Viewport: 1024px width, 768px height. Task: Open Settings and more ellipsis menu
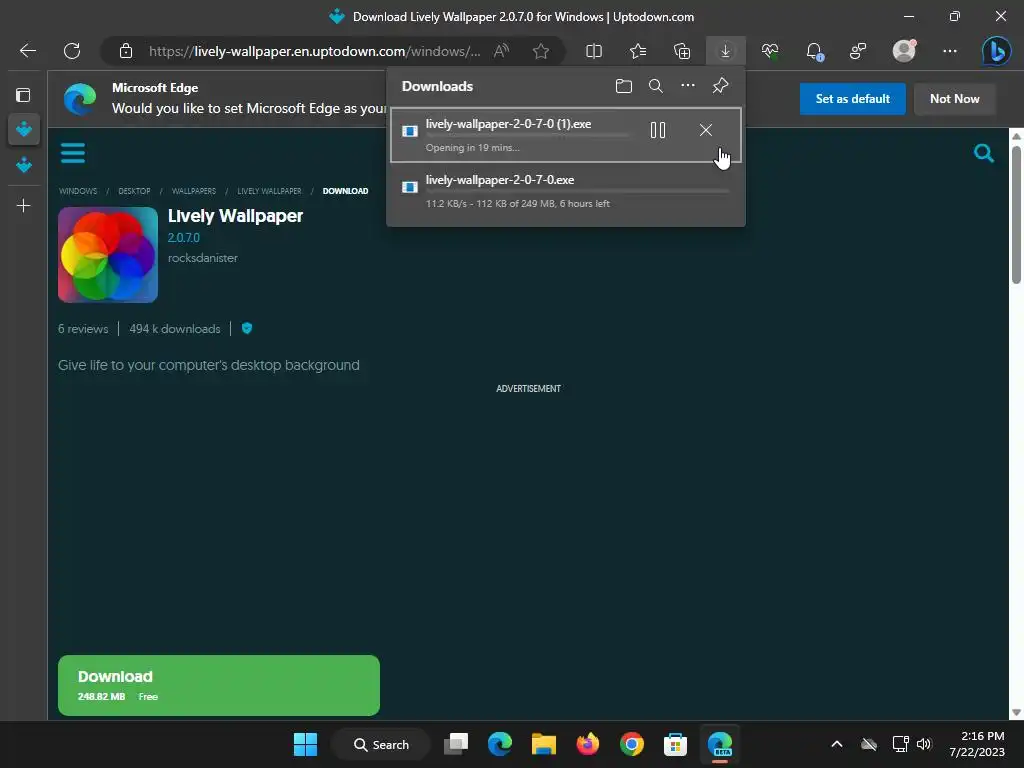pos(950,51)
